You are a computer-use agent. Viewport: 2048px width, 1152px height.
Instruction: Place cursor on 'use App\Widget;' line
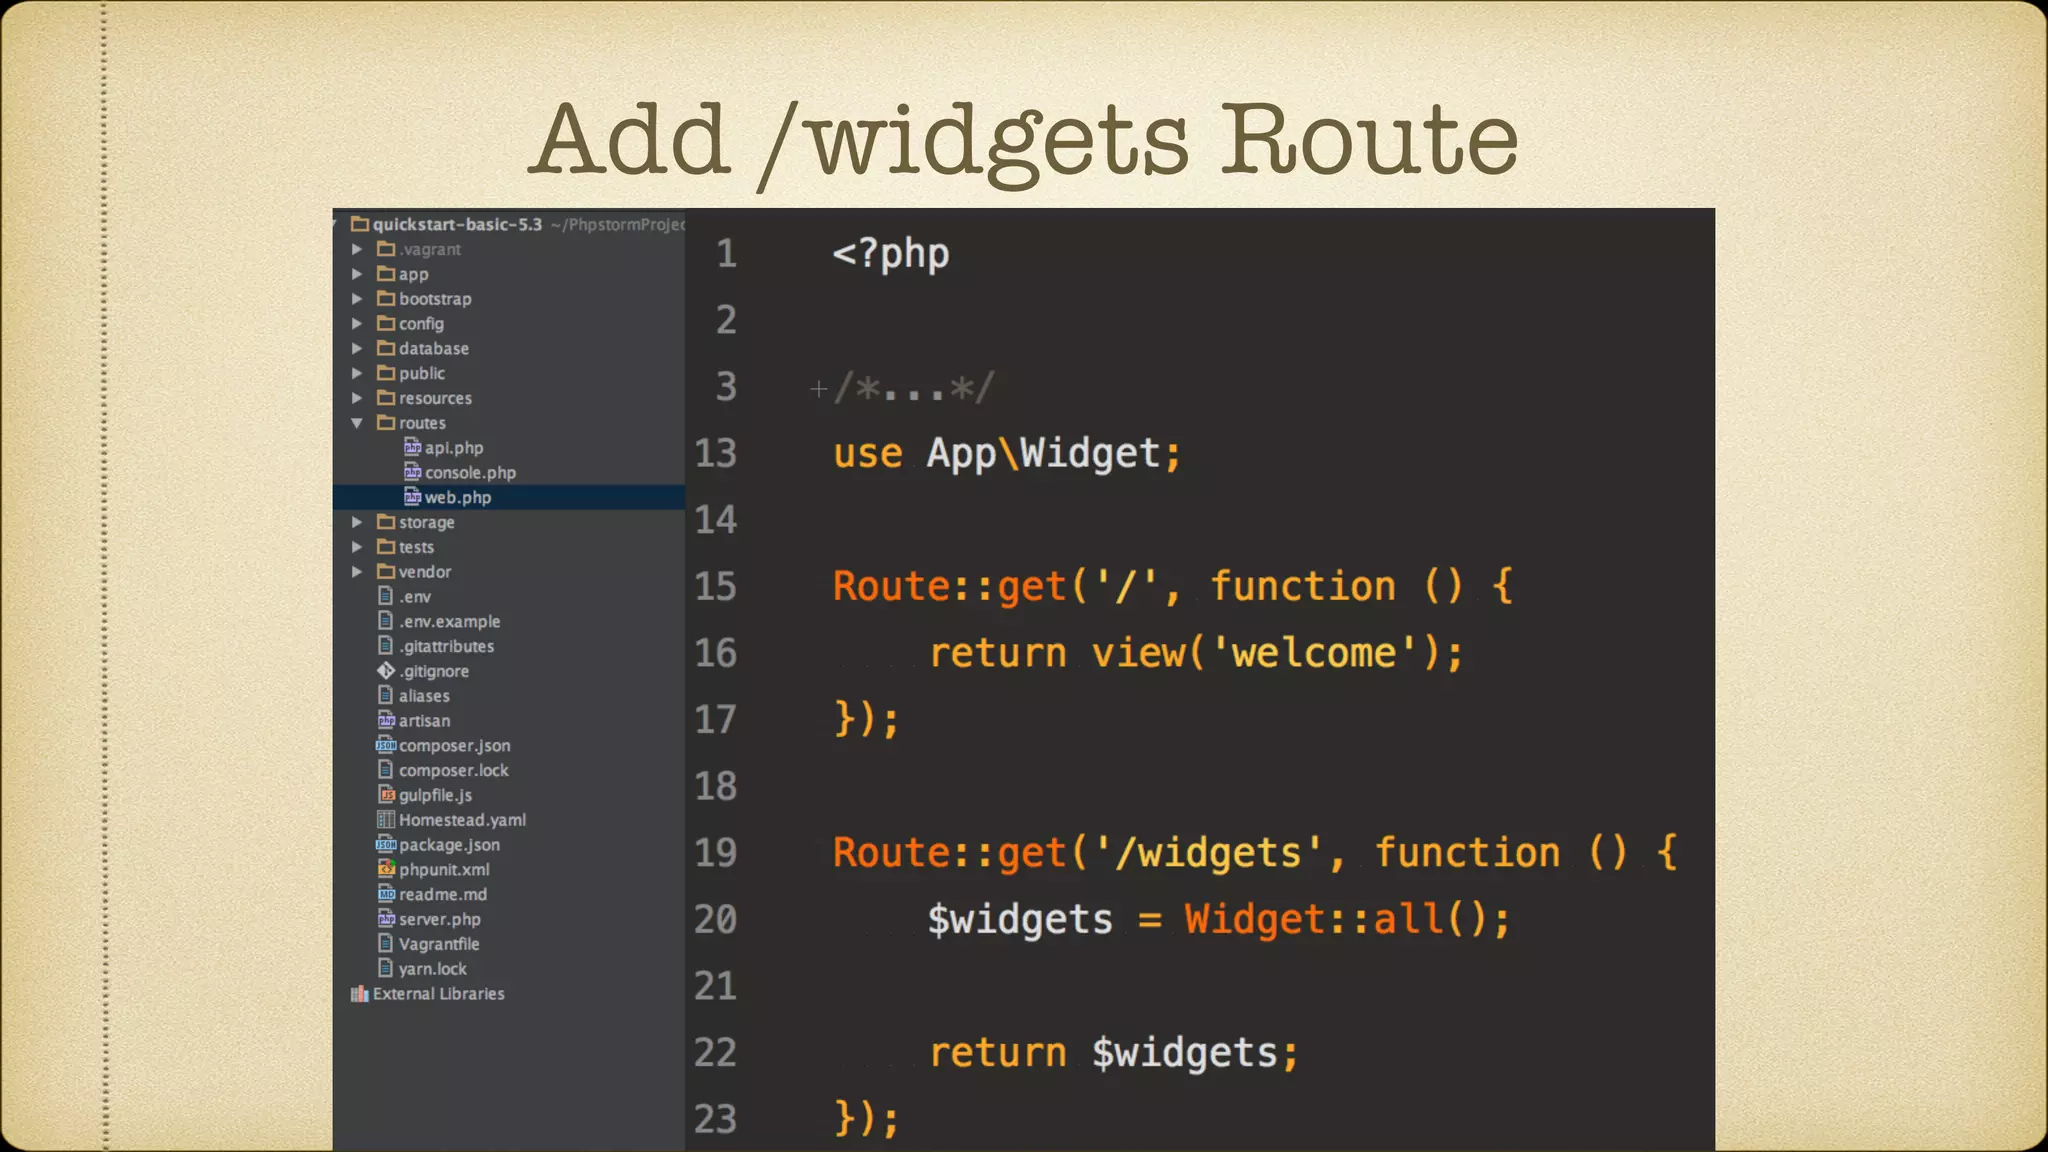pyautogui.click(x=1007, y=454)
